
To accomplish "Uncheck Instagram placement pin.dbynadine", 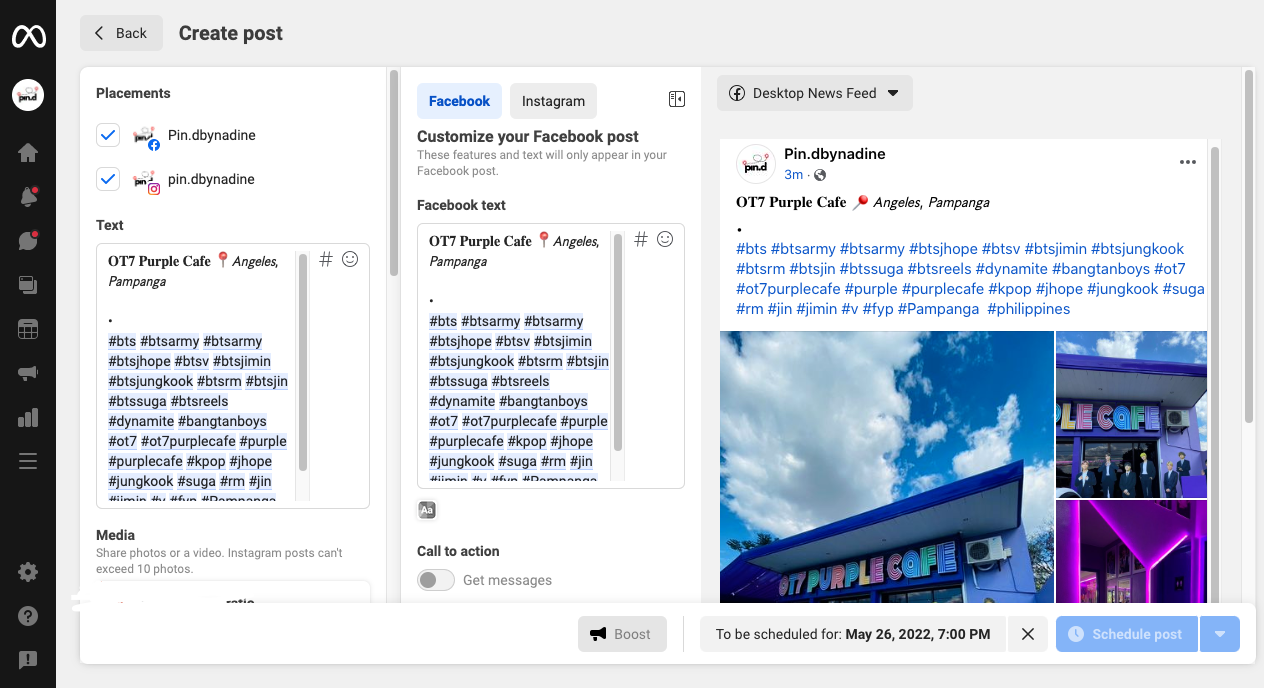I will coord(108,179).
